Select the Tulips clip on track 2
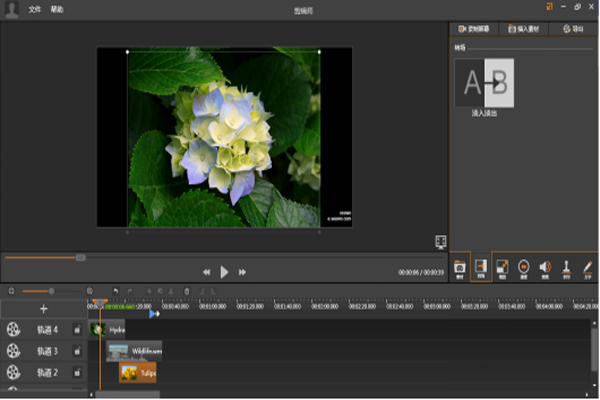The height and width of the screenshot is (400, 600). 138,373
